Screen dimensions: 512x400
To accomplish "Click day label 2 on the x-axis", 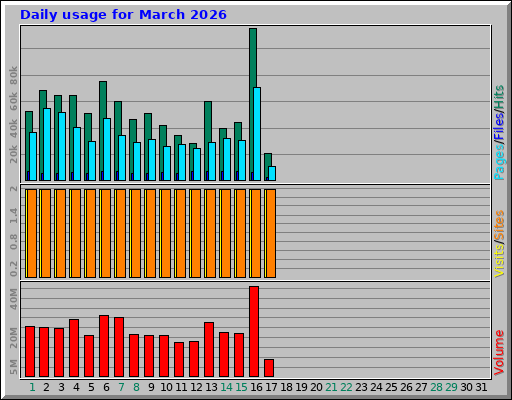I will [x=46, y=387].
